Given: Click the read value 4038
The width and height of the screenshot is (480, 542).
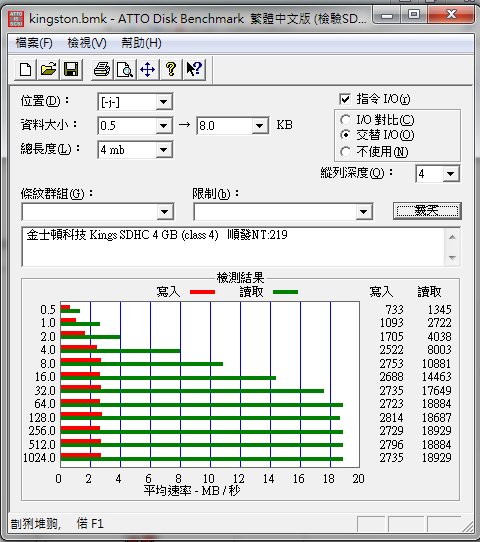Looking at the screenshot, I should [x=440, y=336].
